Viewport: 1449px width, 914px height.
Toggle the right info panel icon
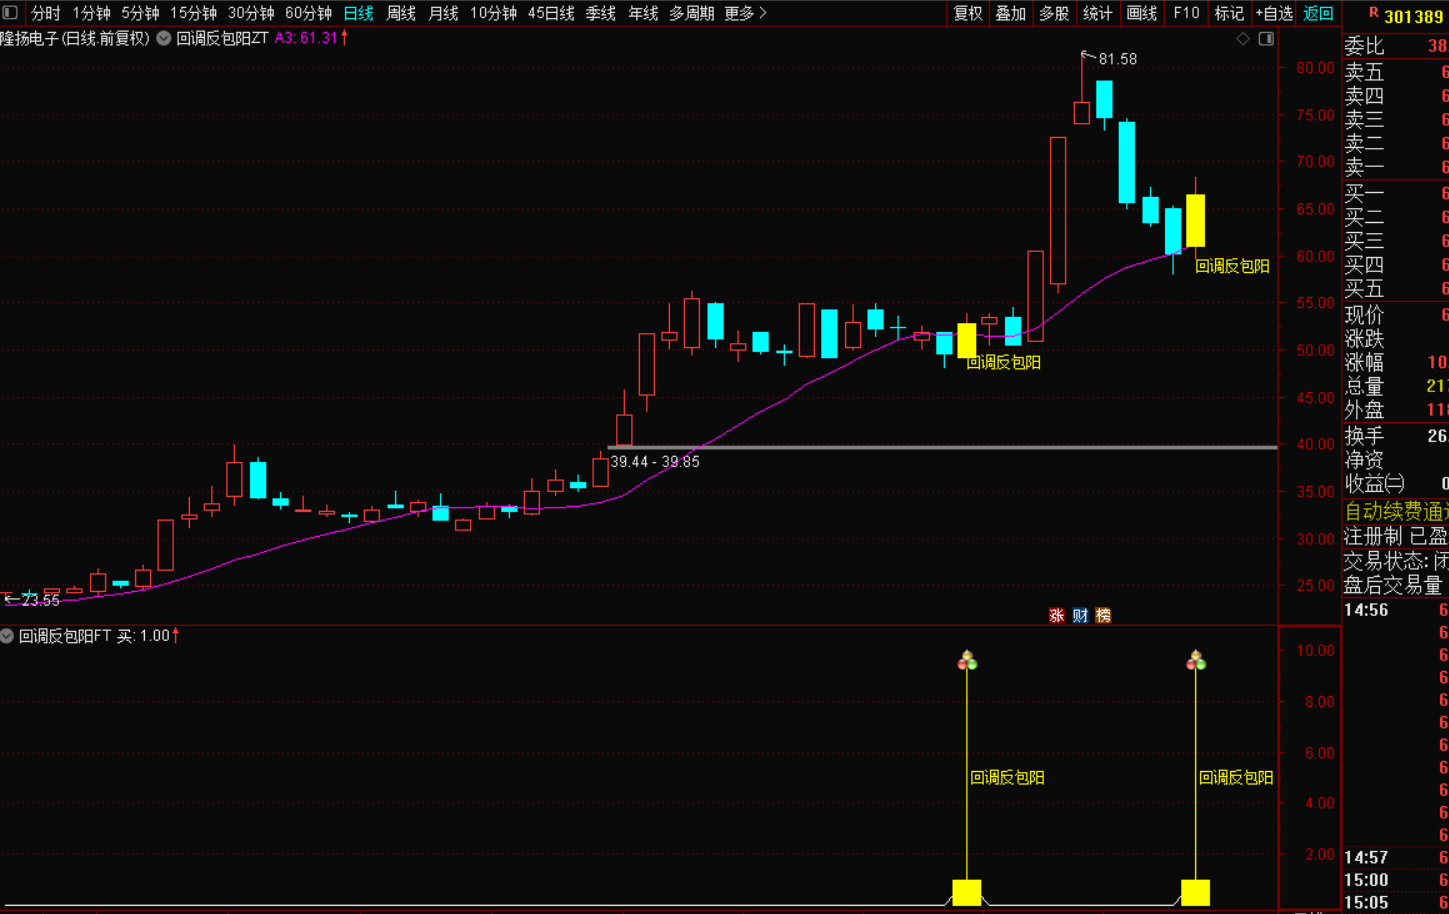[x=1266, y=38]
